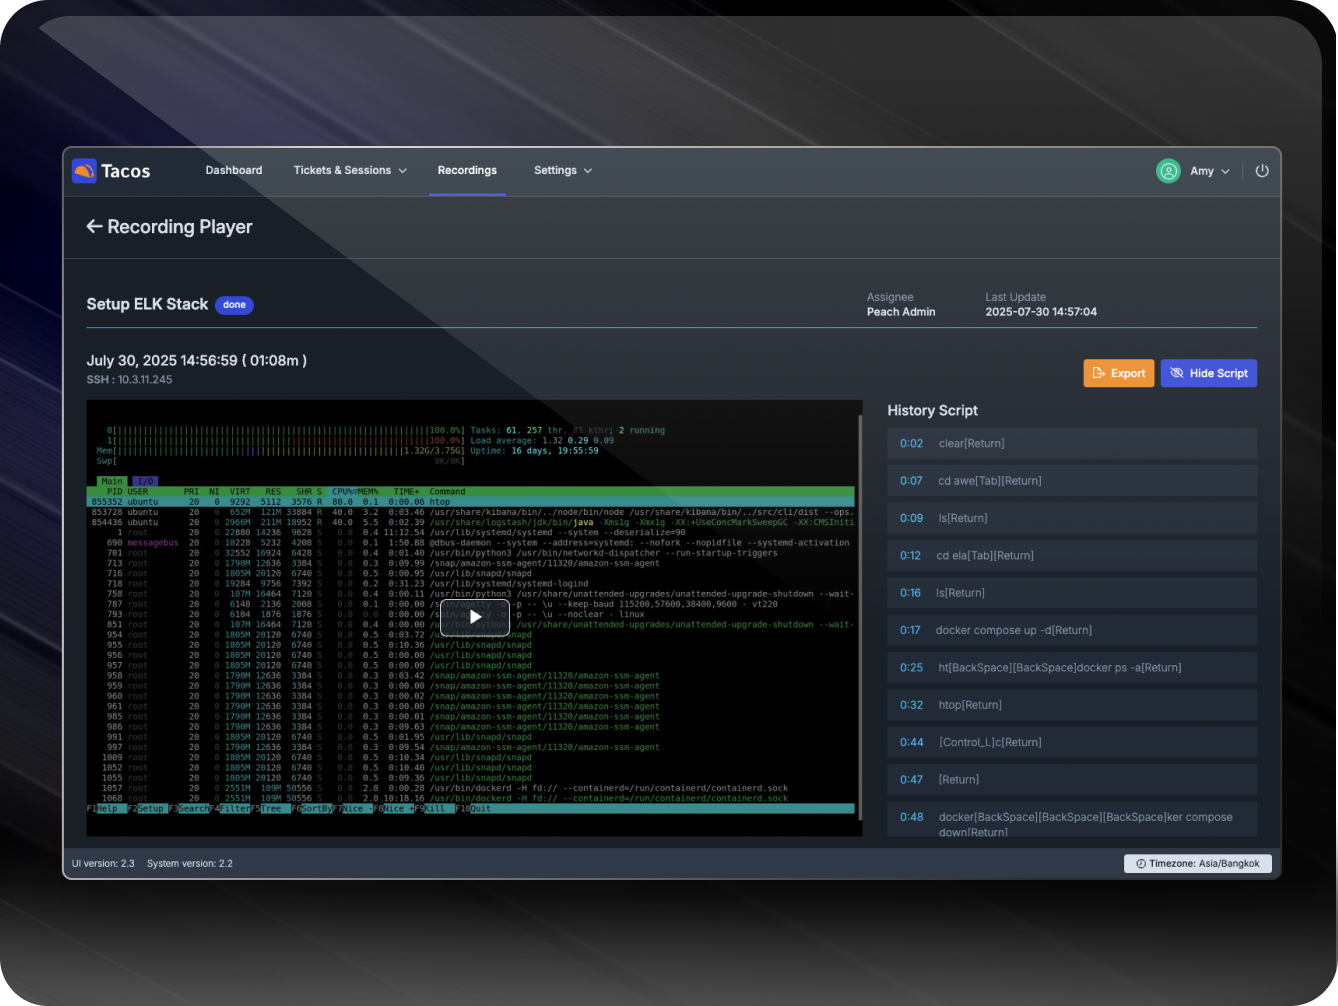This screenshot has height=1006, width=1338.
Task: Click the Setup ELK Stack title
Action: point(147,304)
